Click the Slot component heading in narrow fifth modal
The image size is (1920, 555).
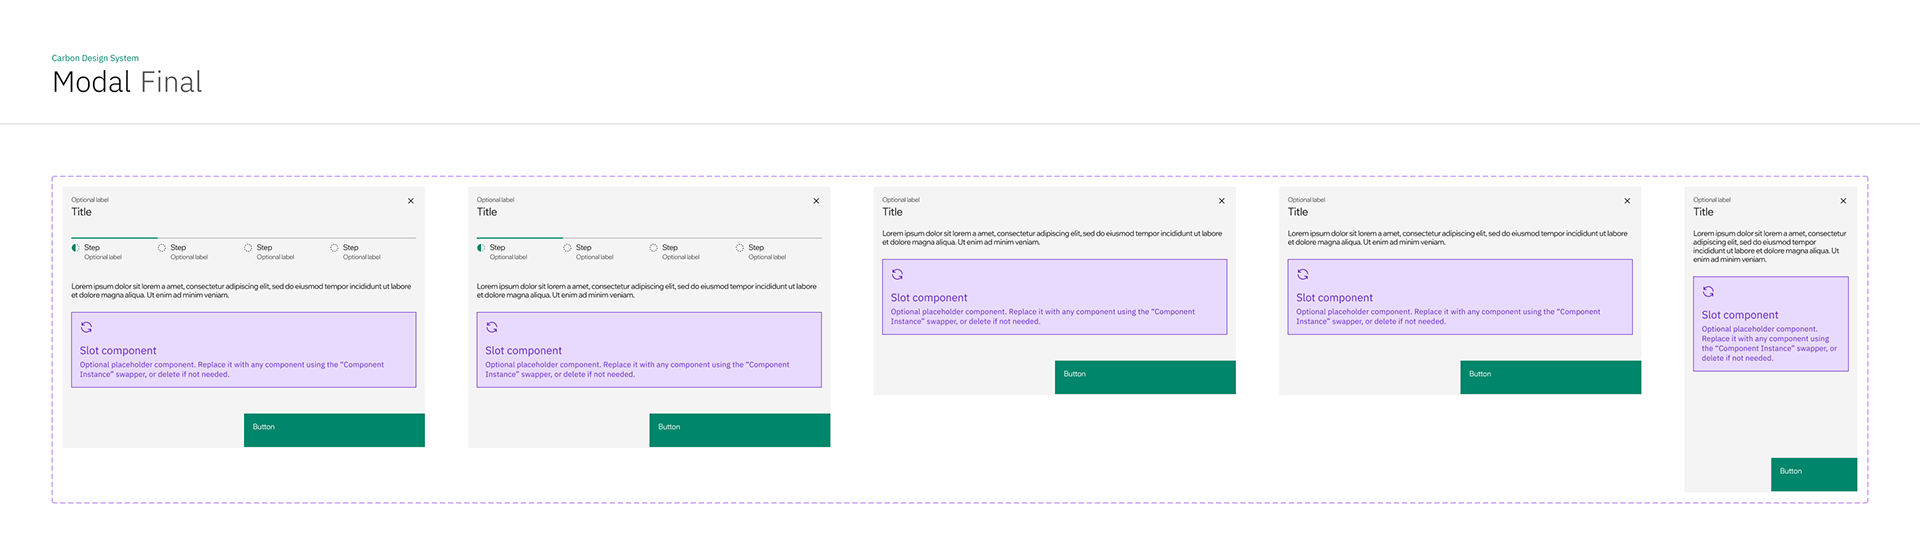tap(1740, 315)
